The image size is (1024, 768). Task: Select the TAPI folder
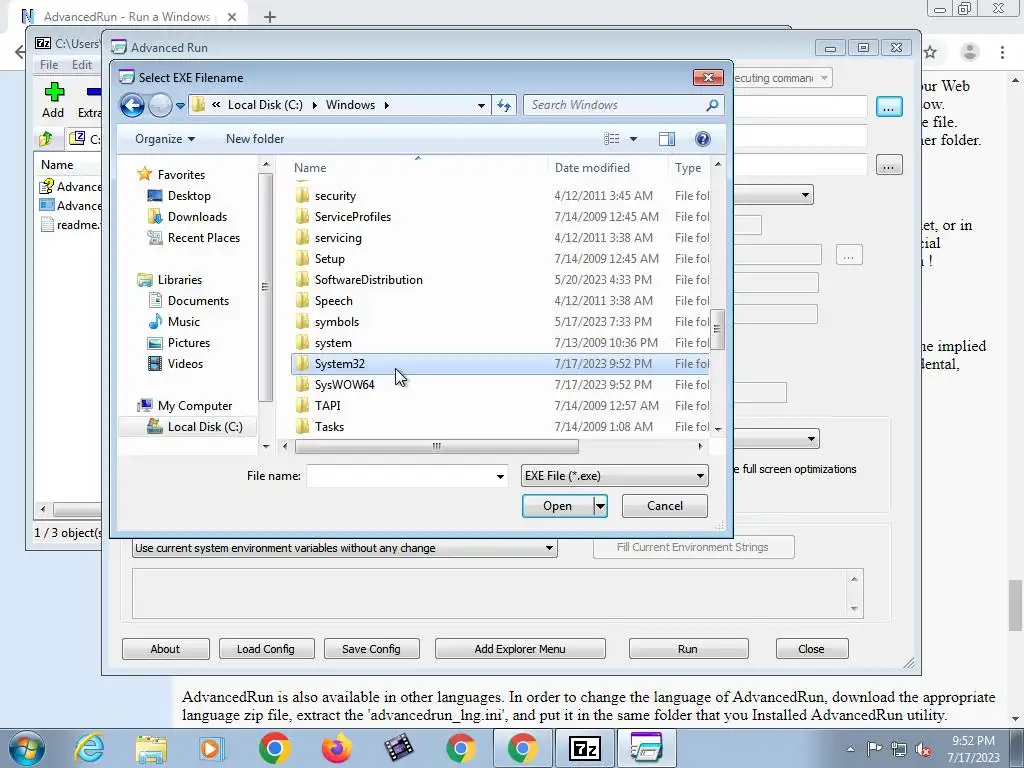tap(327, 406)
